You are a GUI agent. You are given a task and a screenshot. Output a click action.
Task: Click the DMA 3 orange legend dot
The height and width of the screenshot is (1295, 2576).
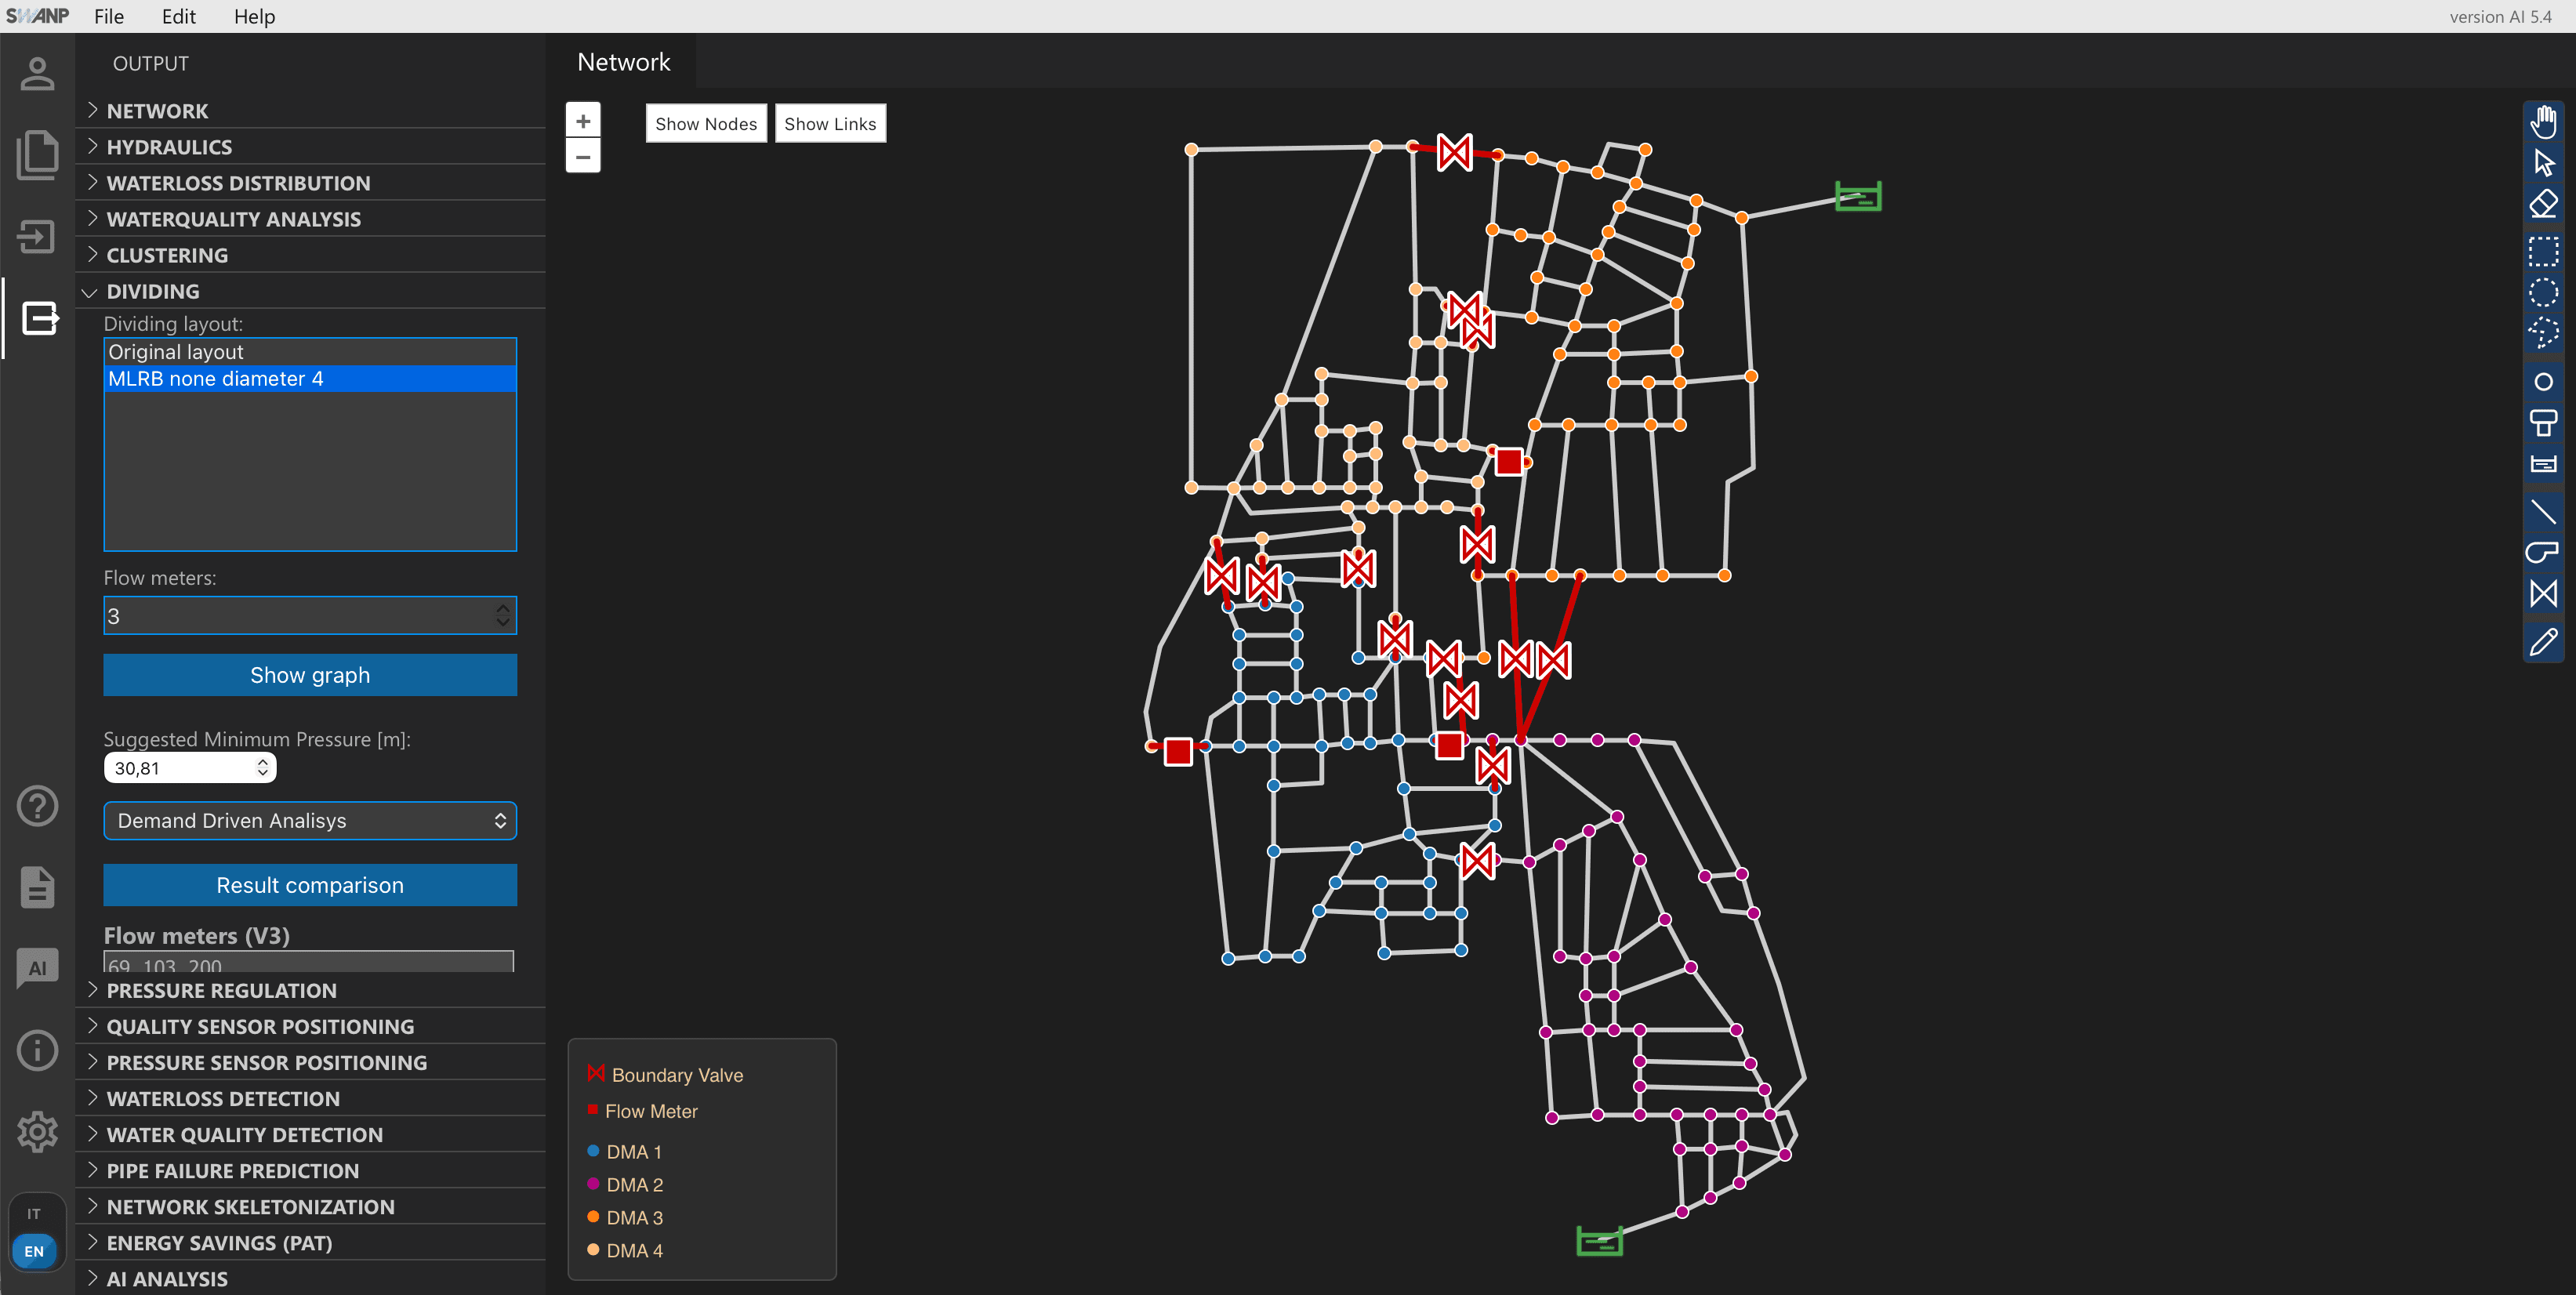[593, 1217]
